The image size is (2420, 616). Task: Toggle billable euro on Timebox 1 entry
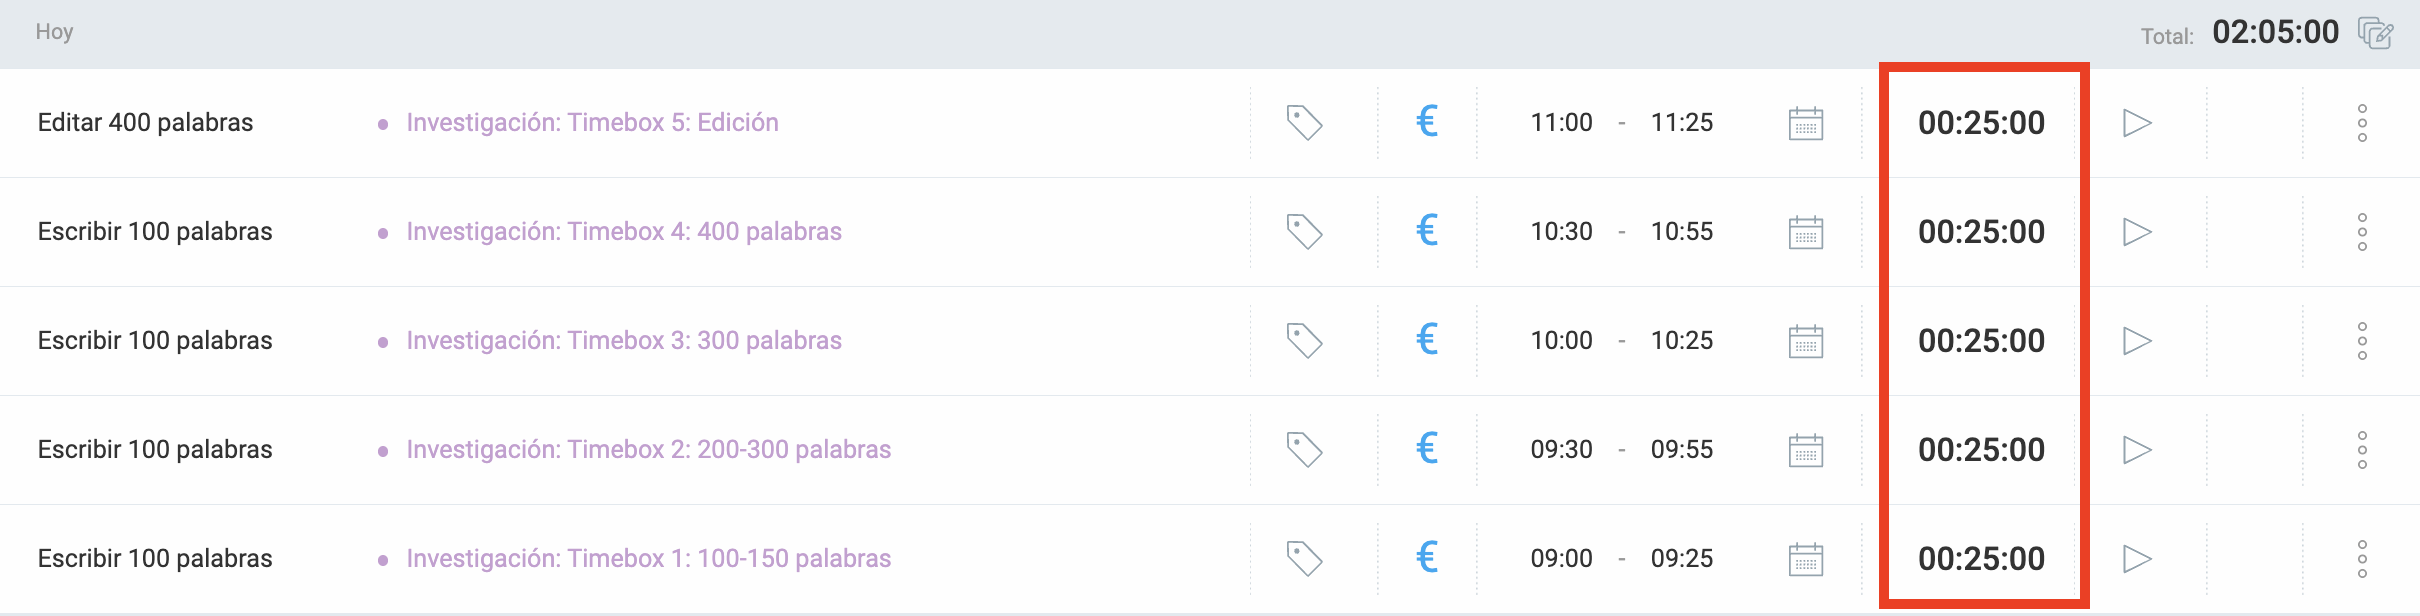pos(1427,558)
